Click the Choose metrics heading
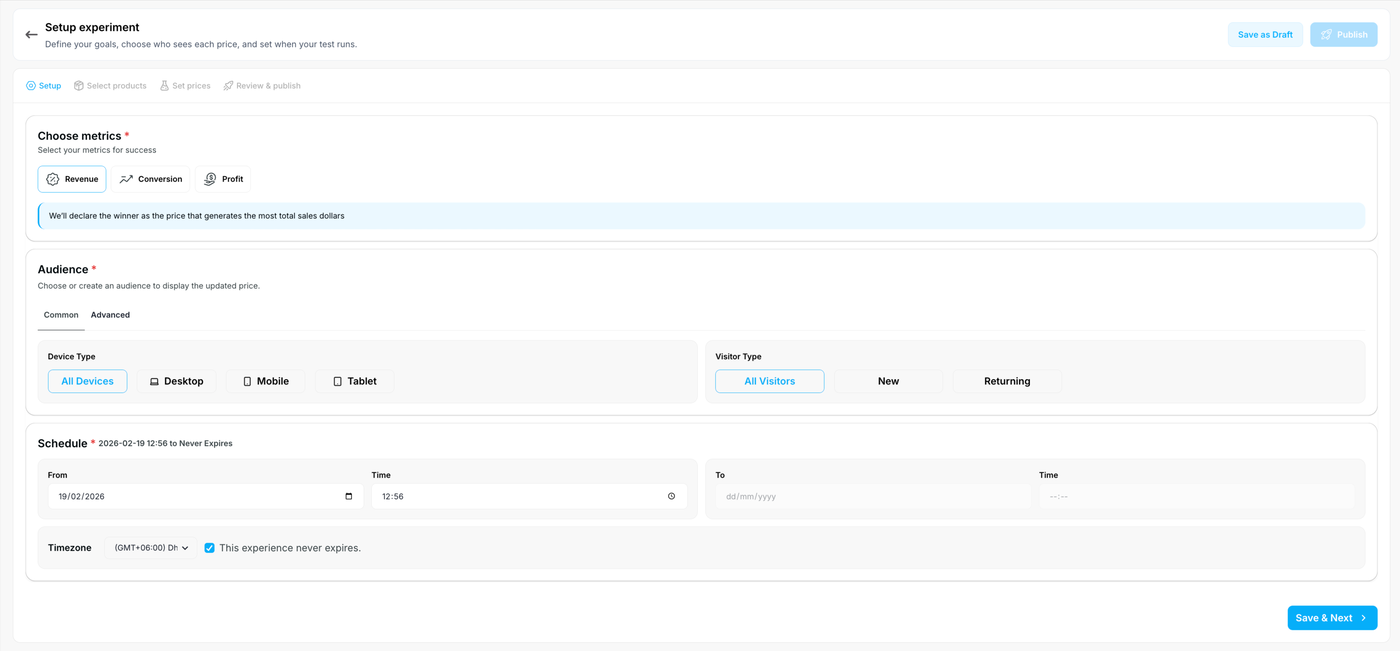 tap(79, 136)
